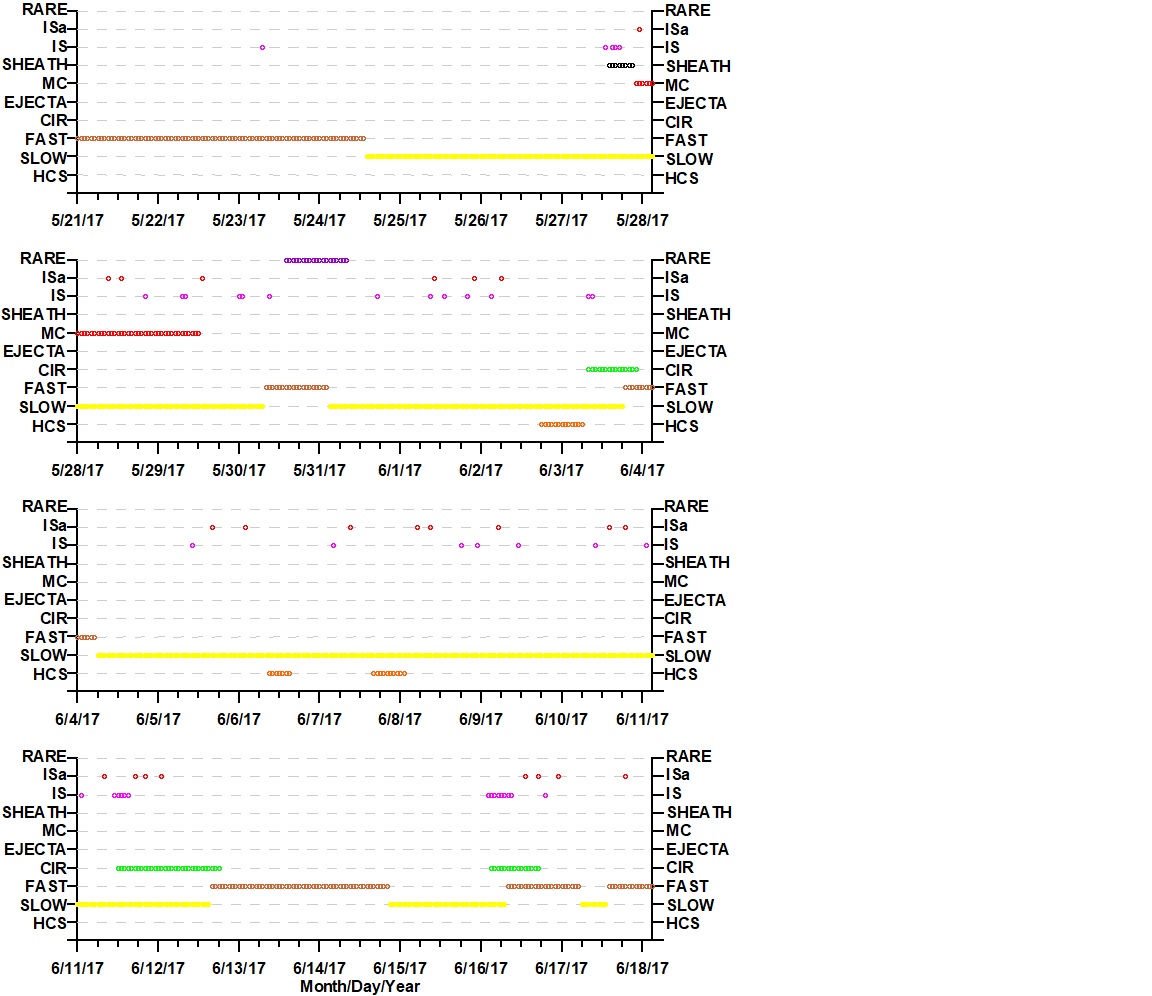
Task: Click the orange HCS cluster at 6/3/17
Action: point(562,425)
